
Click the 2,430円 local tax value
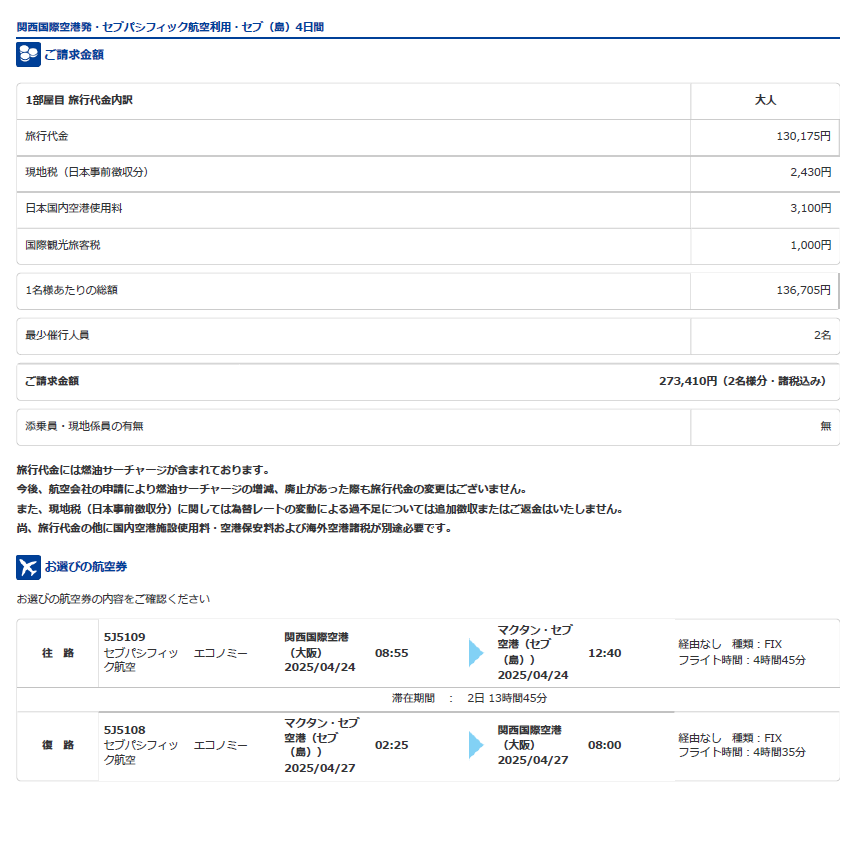tap(811, 172)
